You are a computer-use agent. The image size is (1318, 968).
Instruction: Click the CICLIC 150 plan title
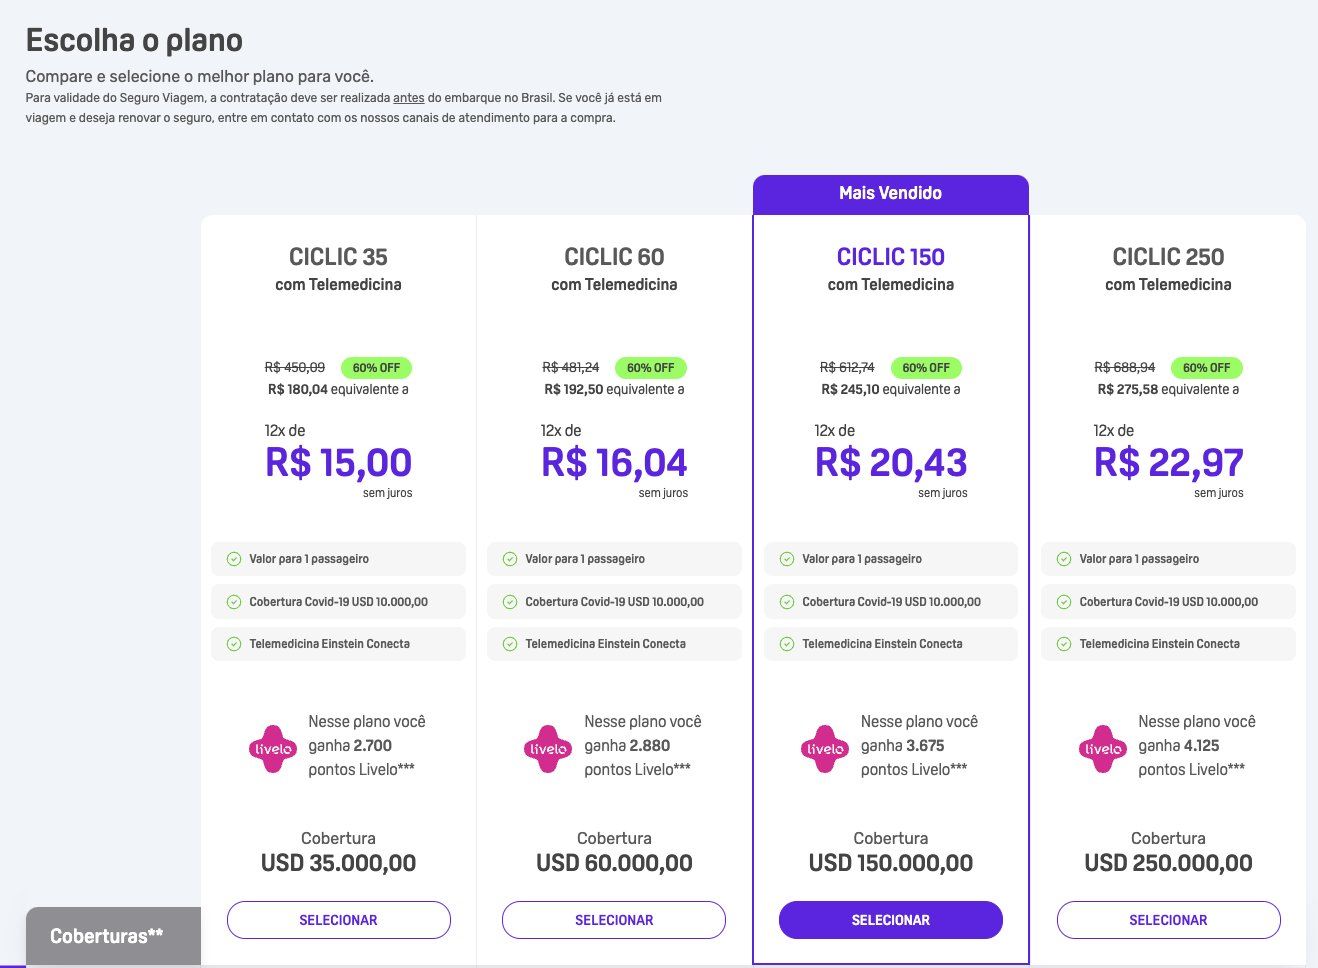[890, 257]
